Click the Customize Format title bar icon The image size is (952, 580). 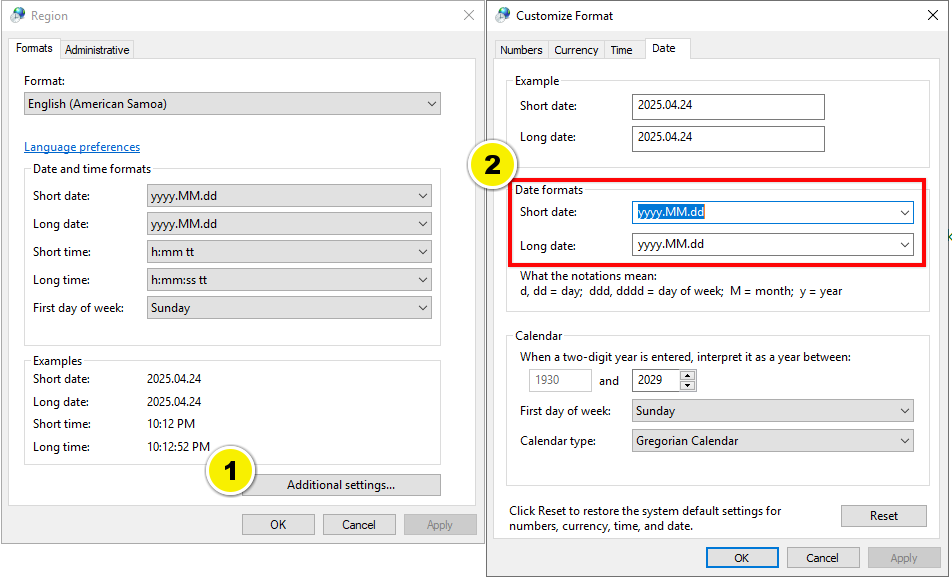(x=502, y=16)
